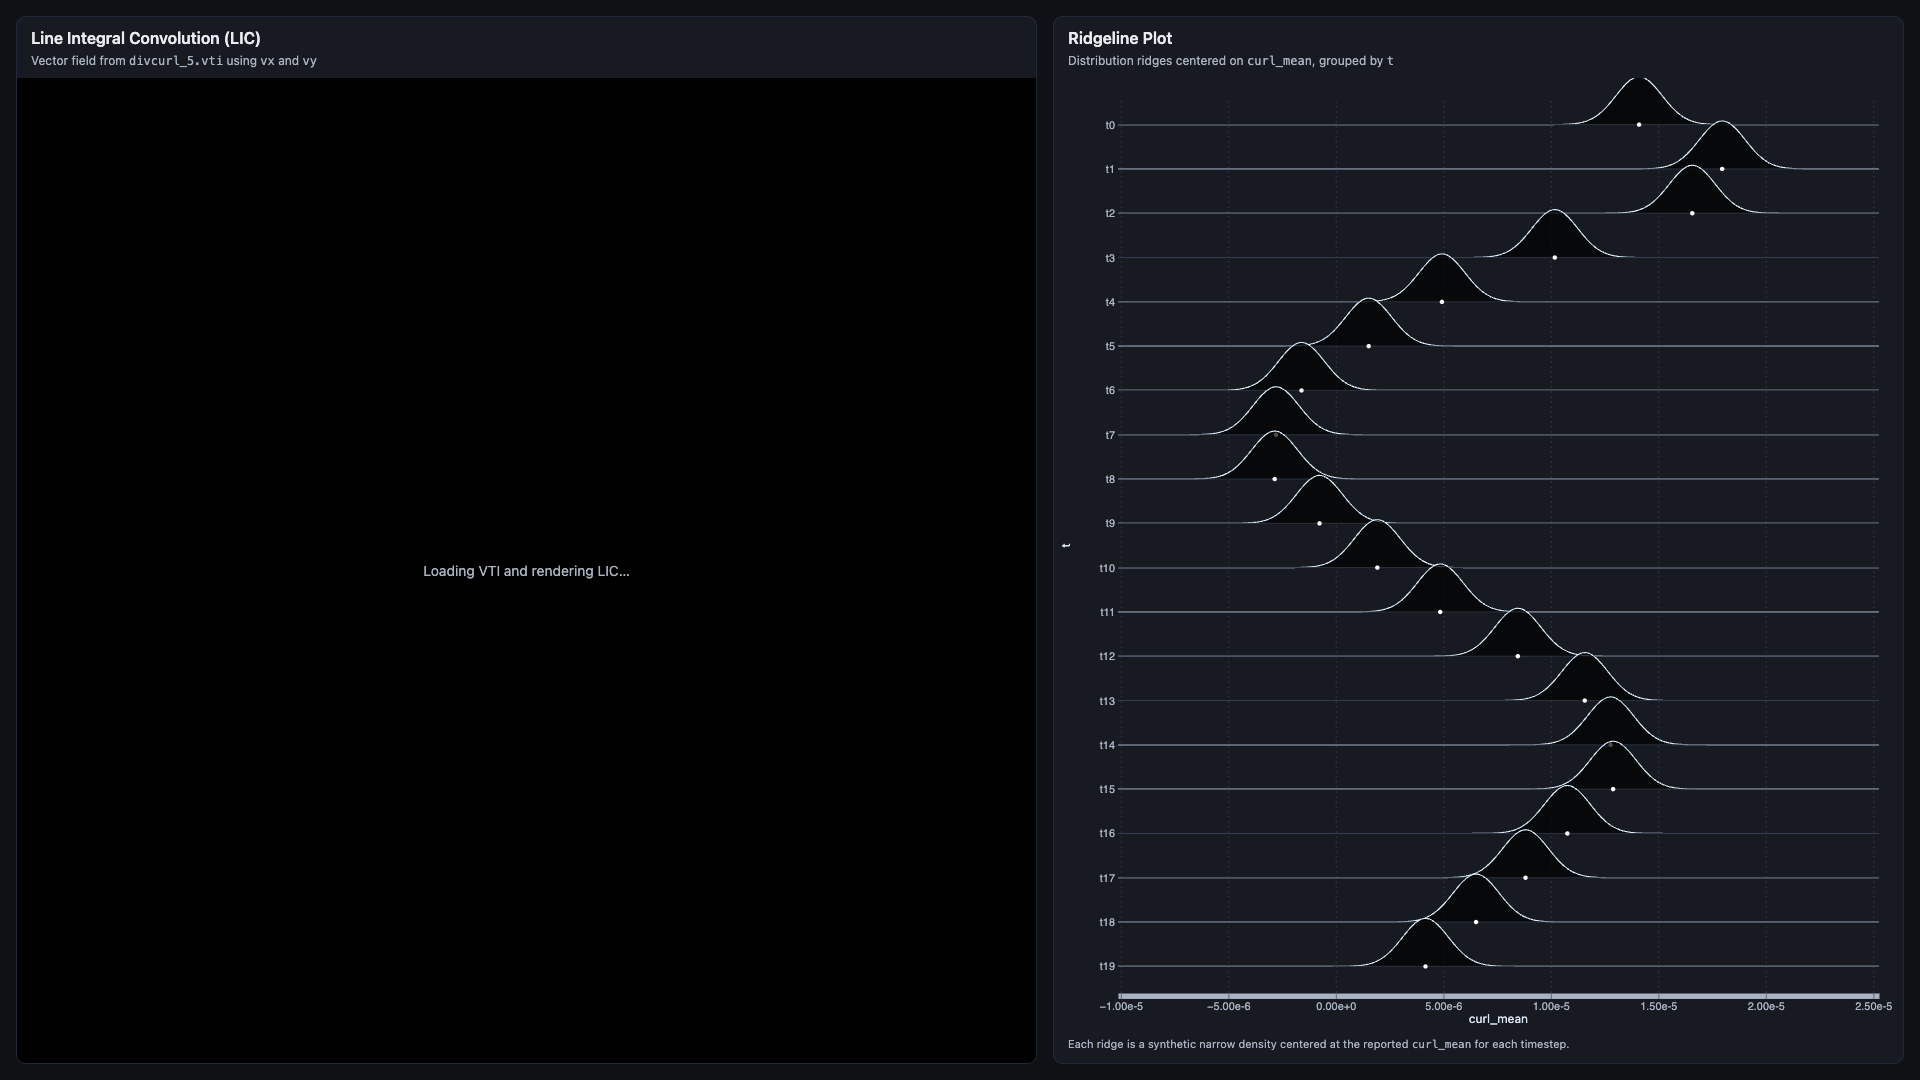Click the '-5.00e-6' x-axis tick label
Image resolution: width=1920 pixels, height=1080 pixels.
pyautogui.click(x=1229, y=1006)
